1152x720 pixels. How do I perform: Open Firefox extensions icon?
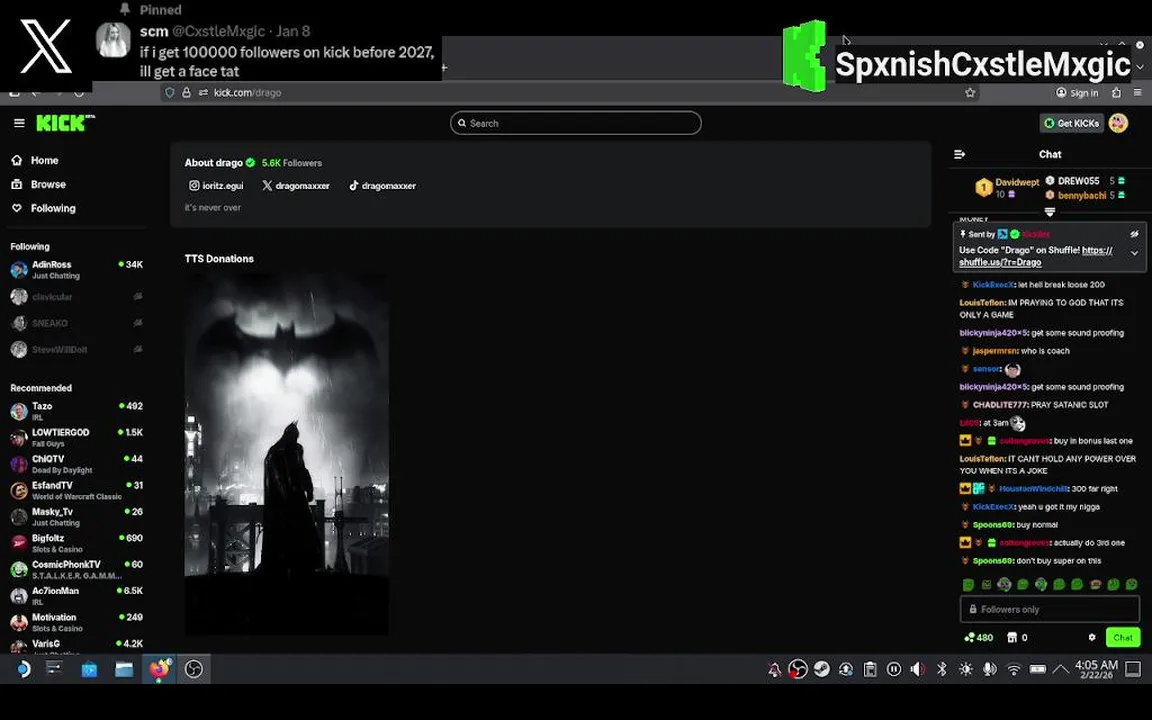(x=1117, y=93)
